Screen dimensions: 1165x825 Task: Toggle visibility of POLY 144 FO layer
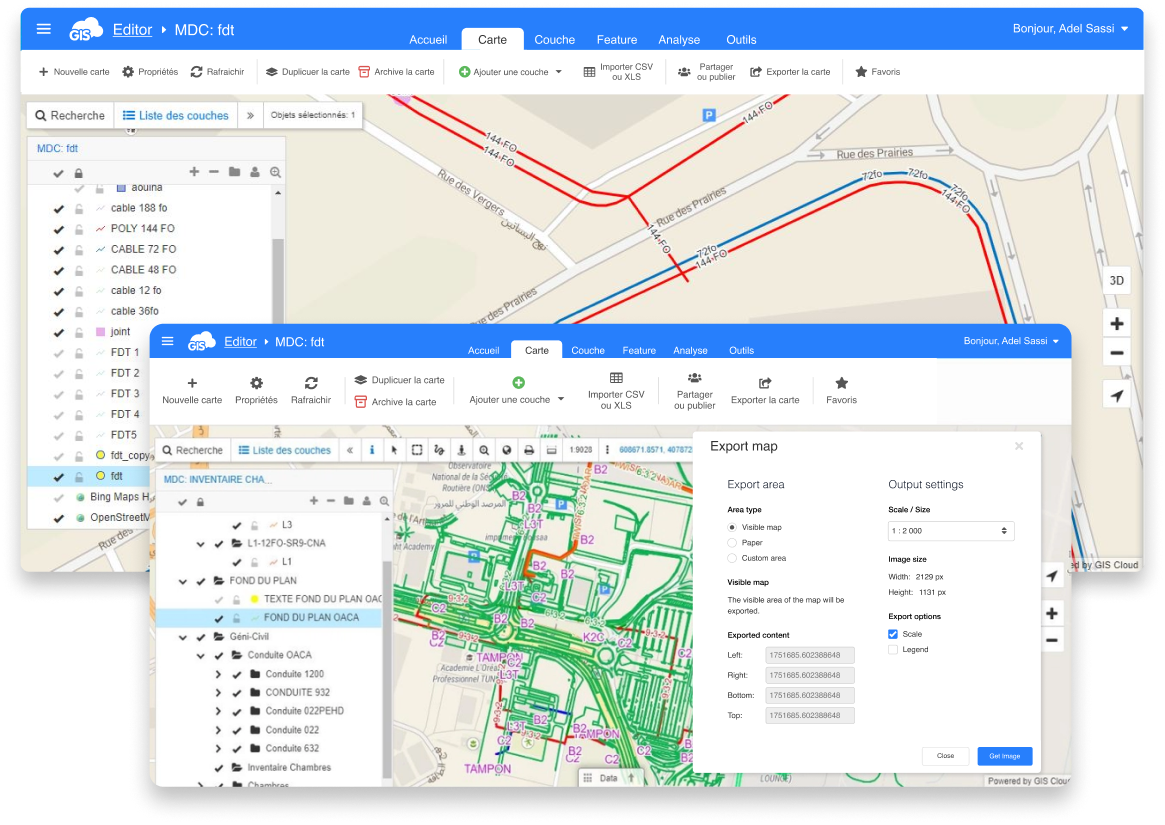59,229
